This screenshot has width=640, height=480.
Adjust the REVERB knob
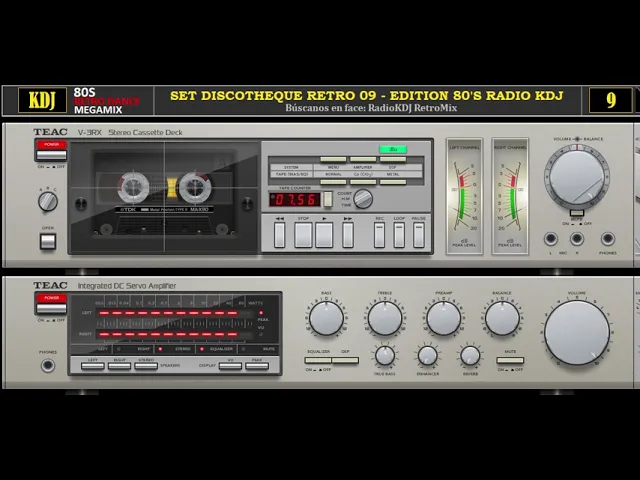point(470,356)
